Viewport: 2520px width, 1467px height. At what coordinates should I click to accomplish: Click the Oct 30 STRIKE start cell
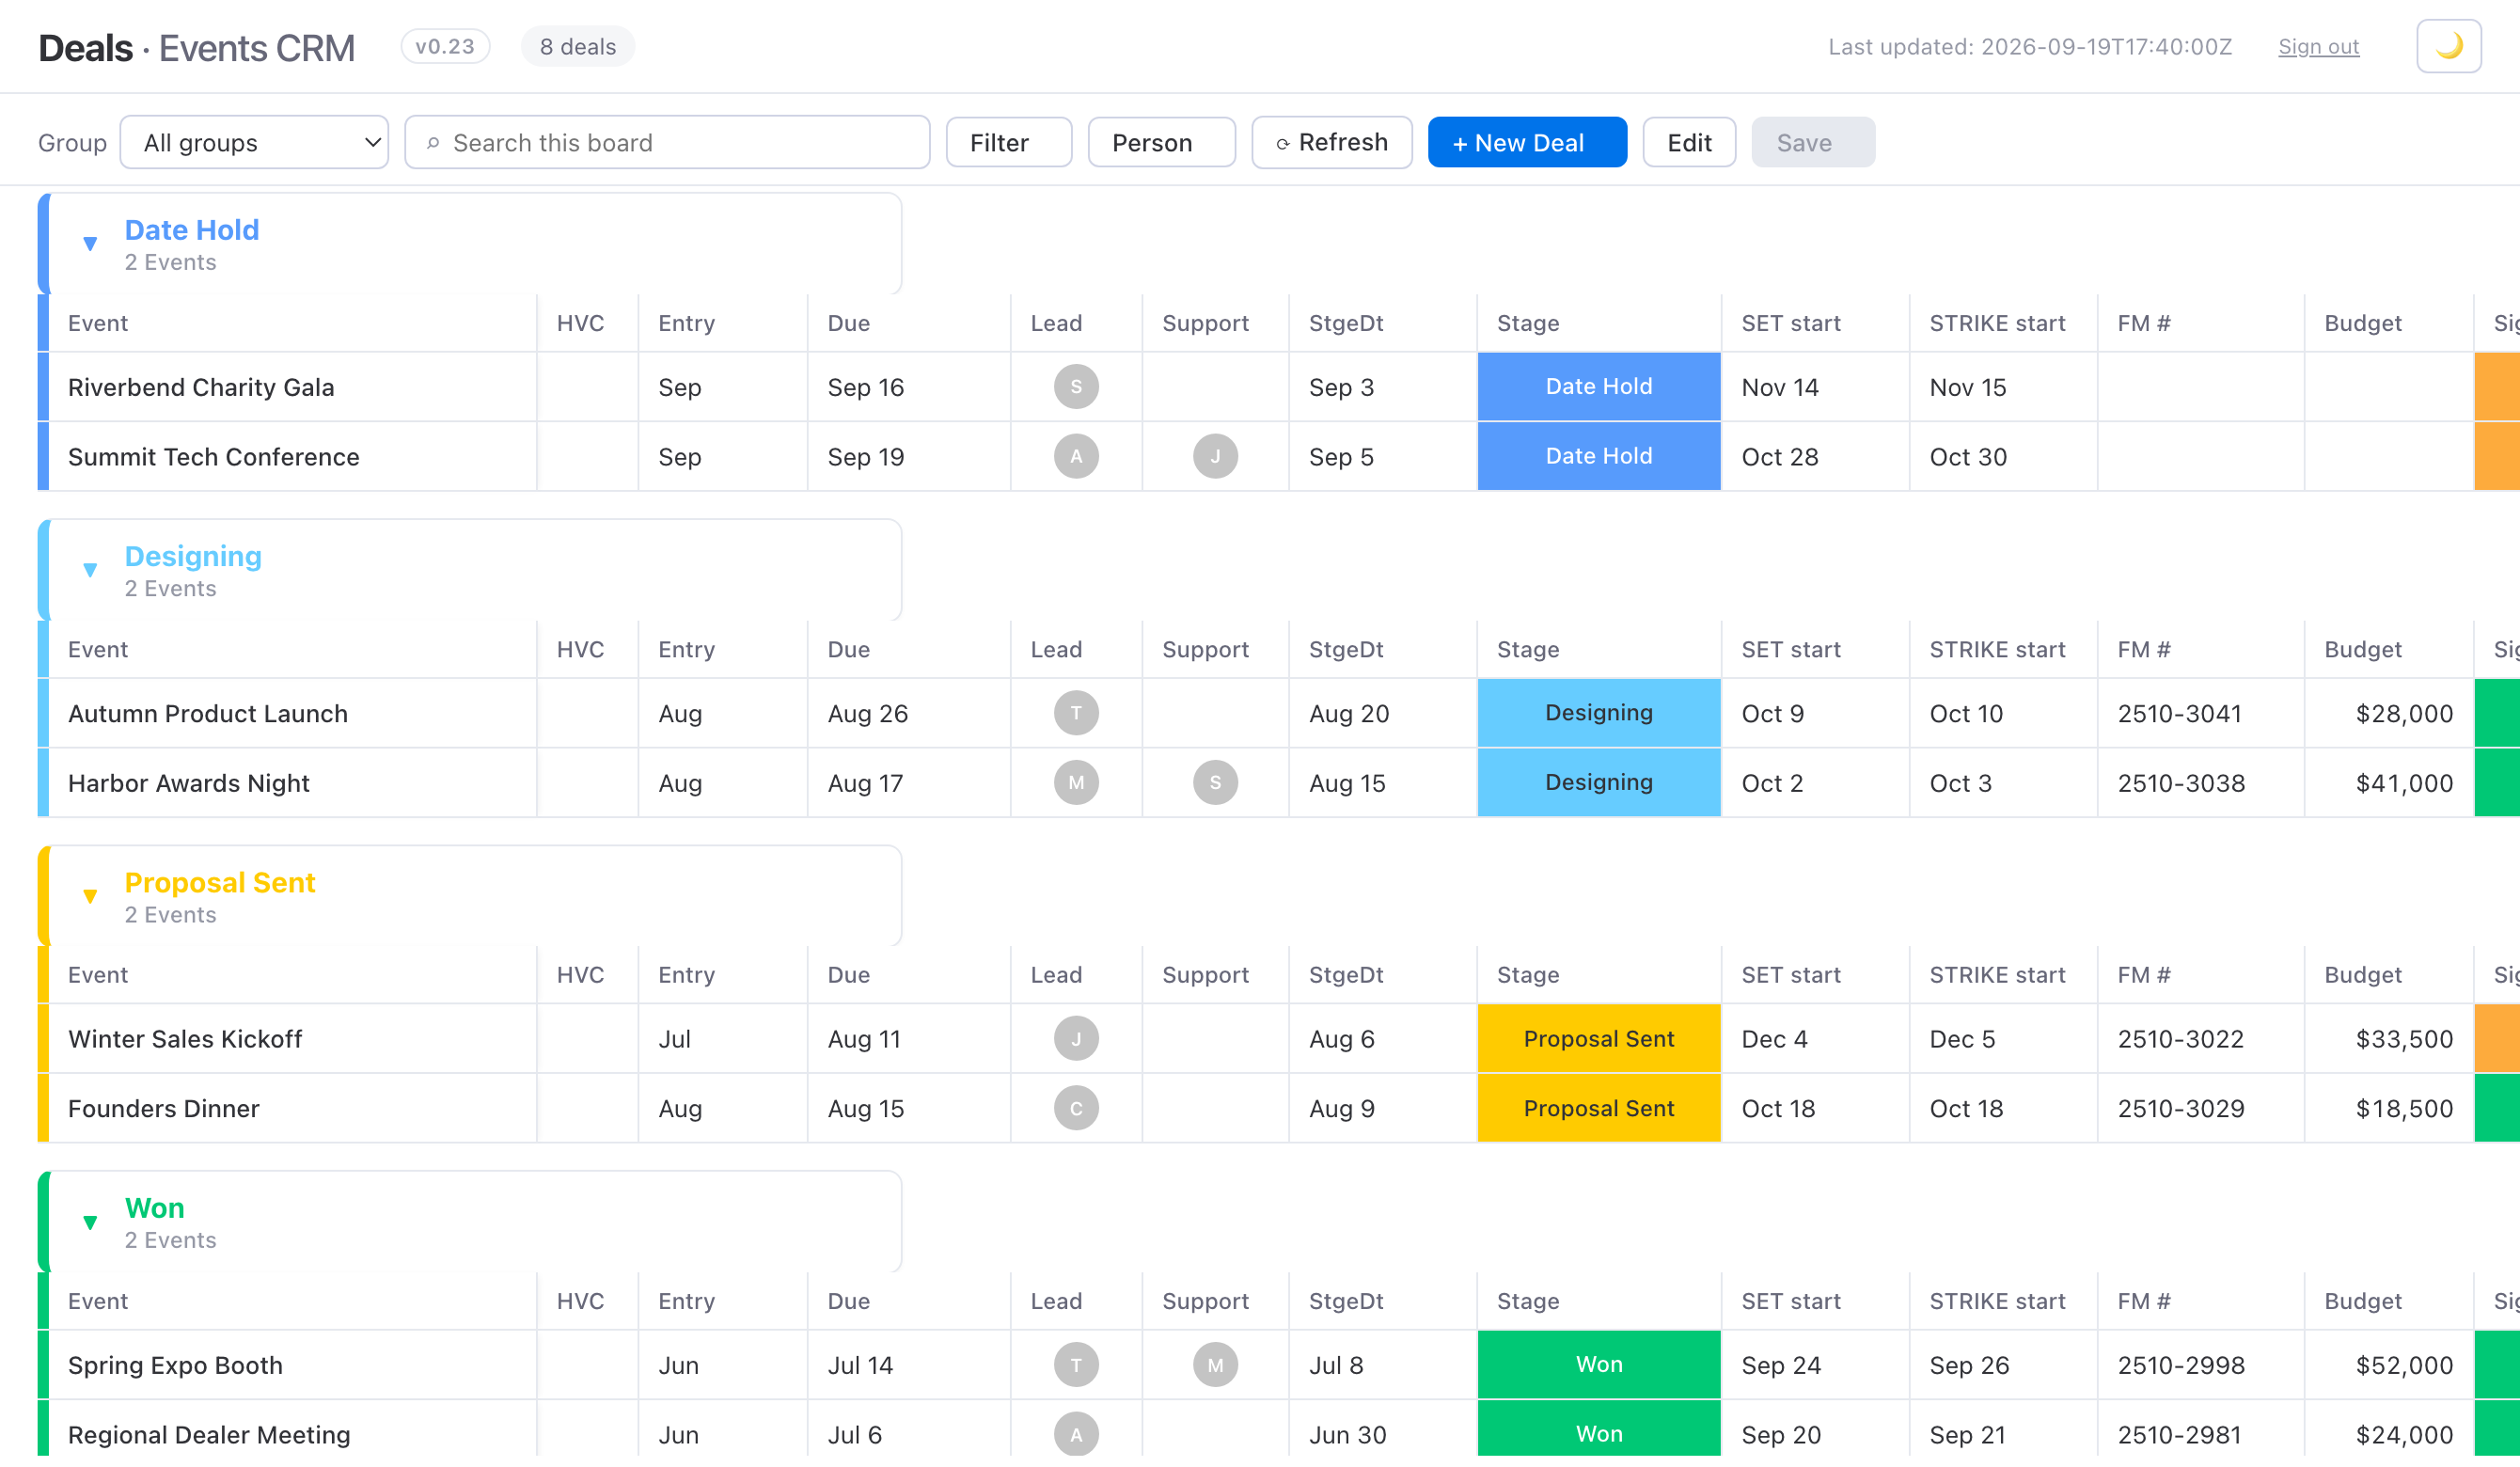2003,457
